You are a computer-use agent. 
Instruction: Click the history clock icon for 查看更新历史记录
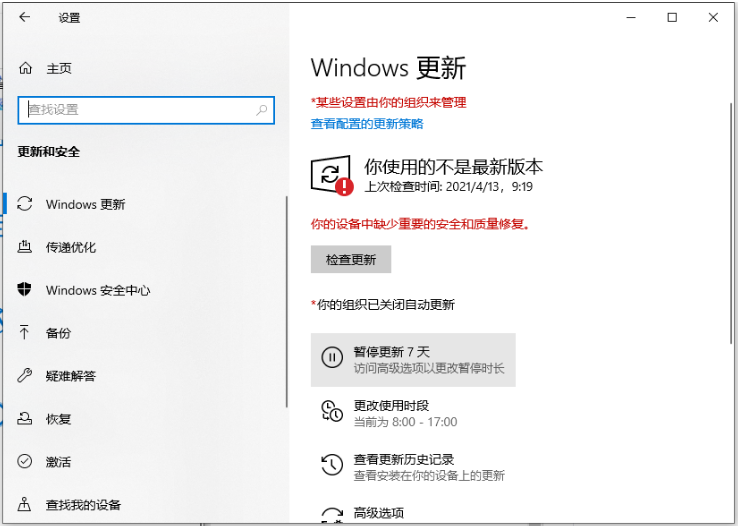[x=332, y=465]
